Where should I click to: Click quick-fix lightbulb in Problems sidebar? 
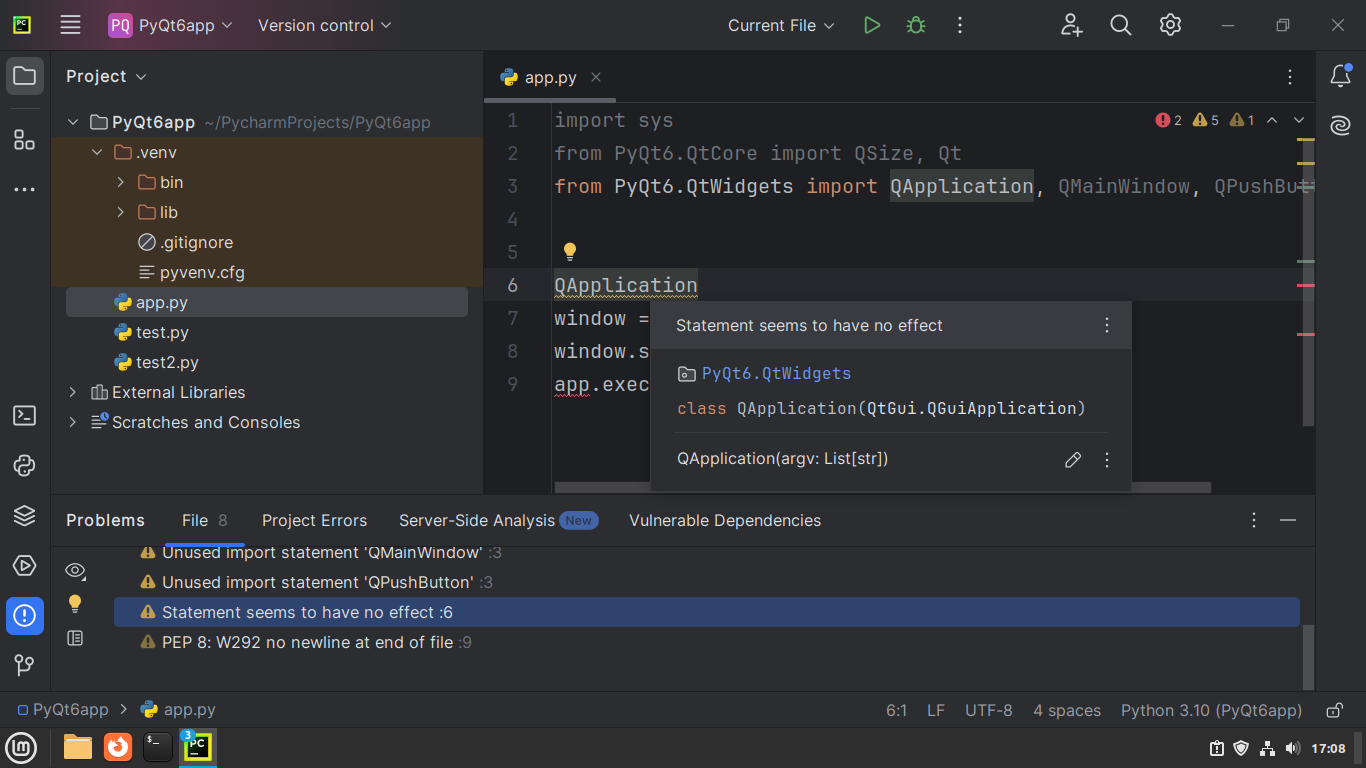point(75,604)
